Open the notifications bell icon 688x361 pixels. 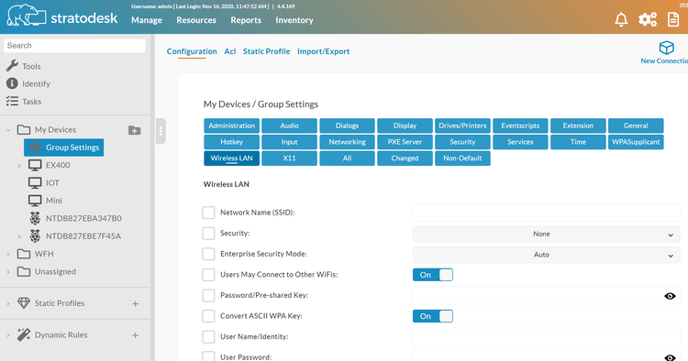point(621,20)
